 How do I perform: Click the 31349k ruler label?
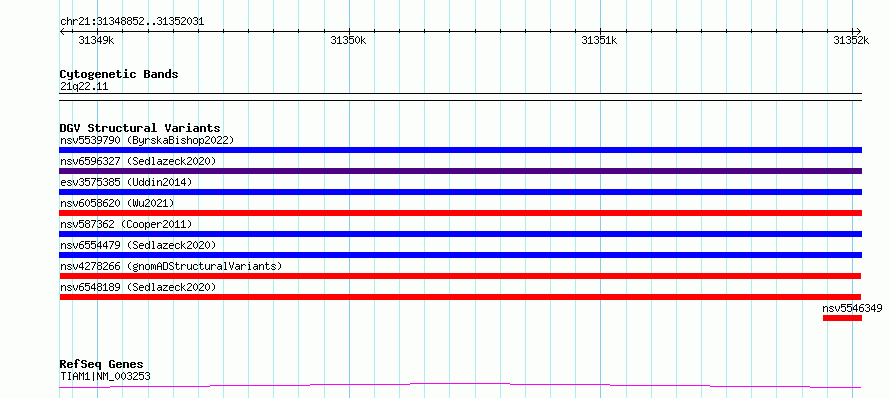(x=96, y=40)
